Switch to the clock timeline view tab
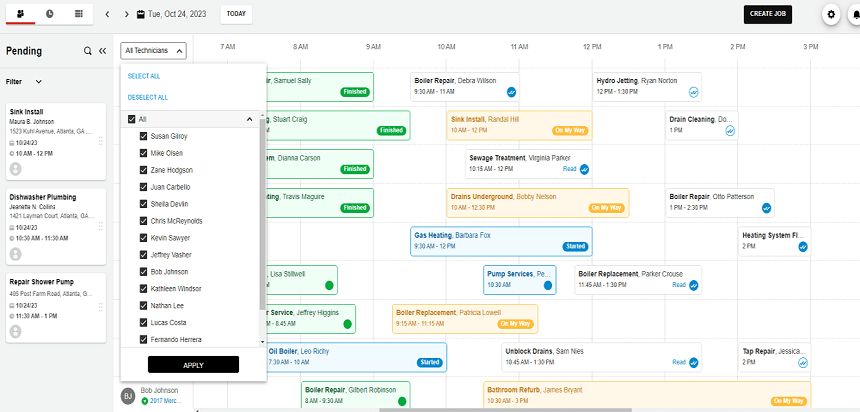Viewport: 860px width, 412px height. 50,14
